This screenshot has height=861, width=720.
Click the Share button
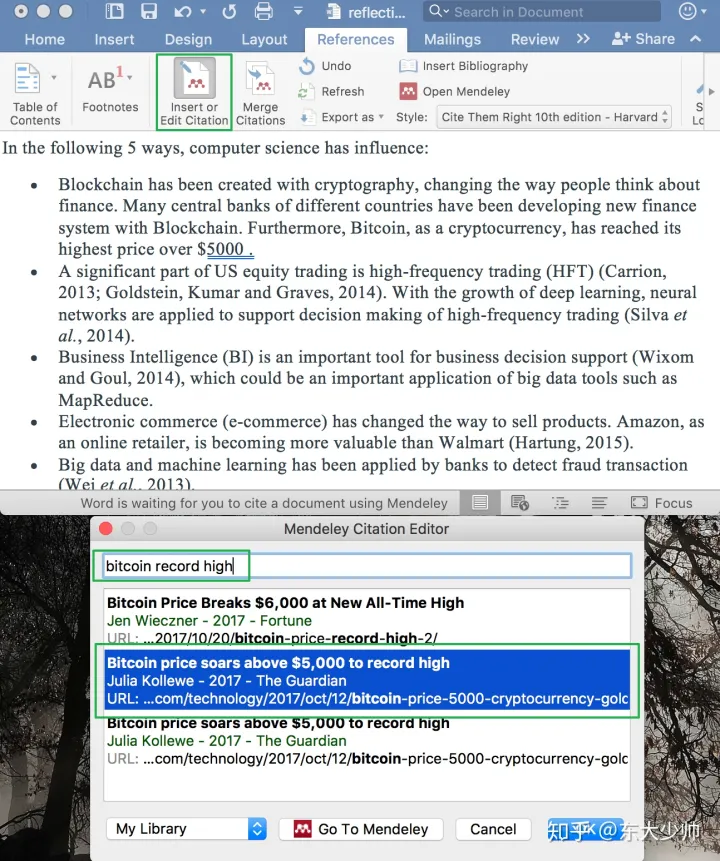[643, 39]
